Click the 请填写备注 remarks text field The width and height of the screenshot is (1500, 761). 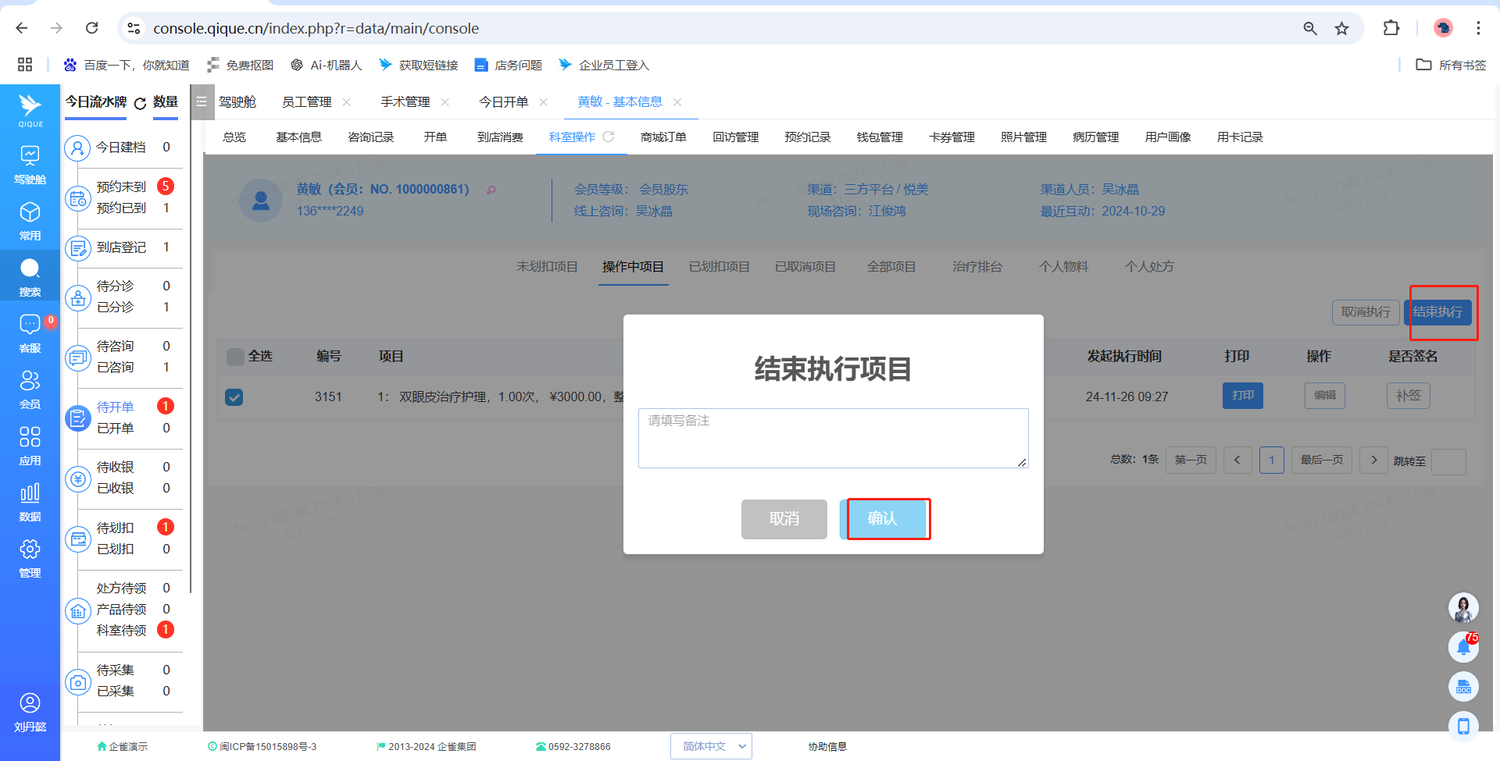click(832, 437)
